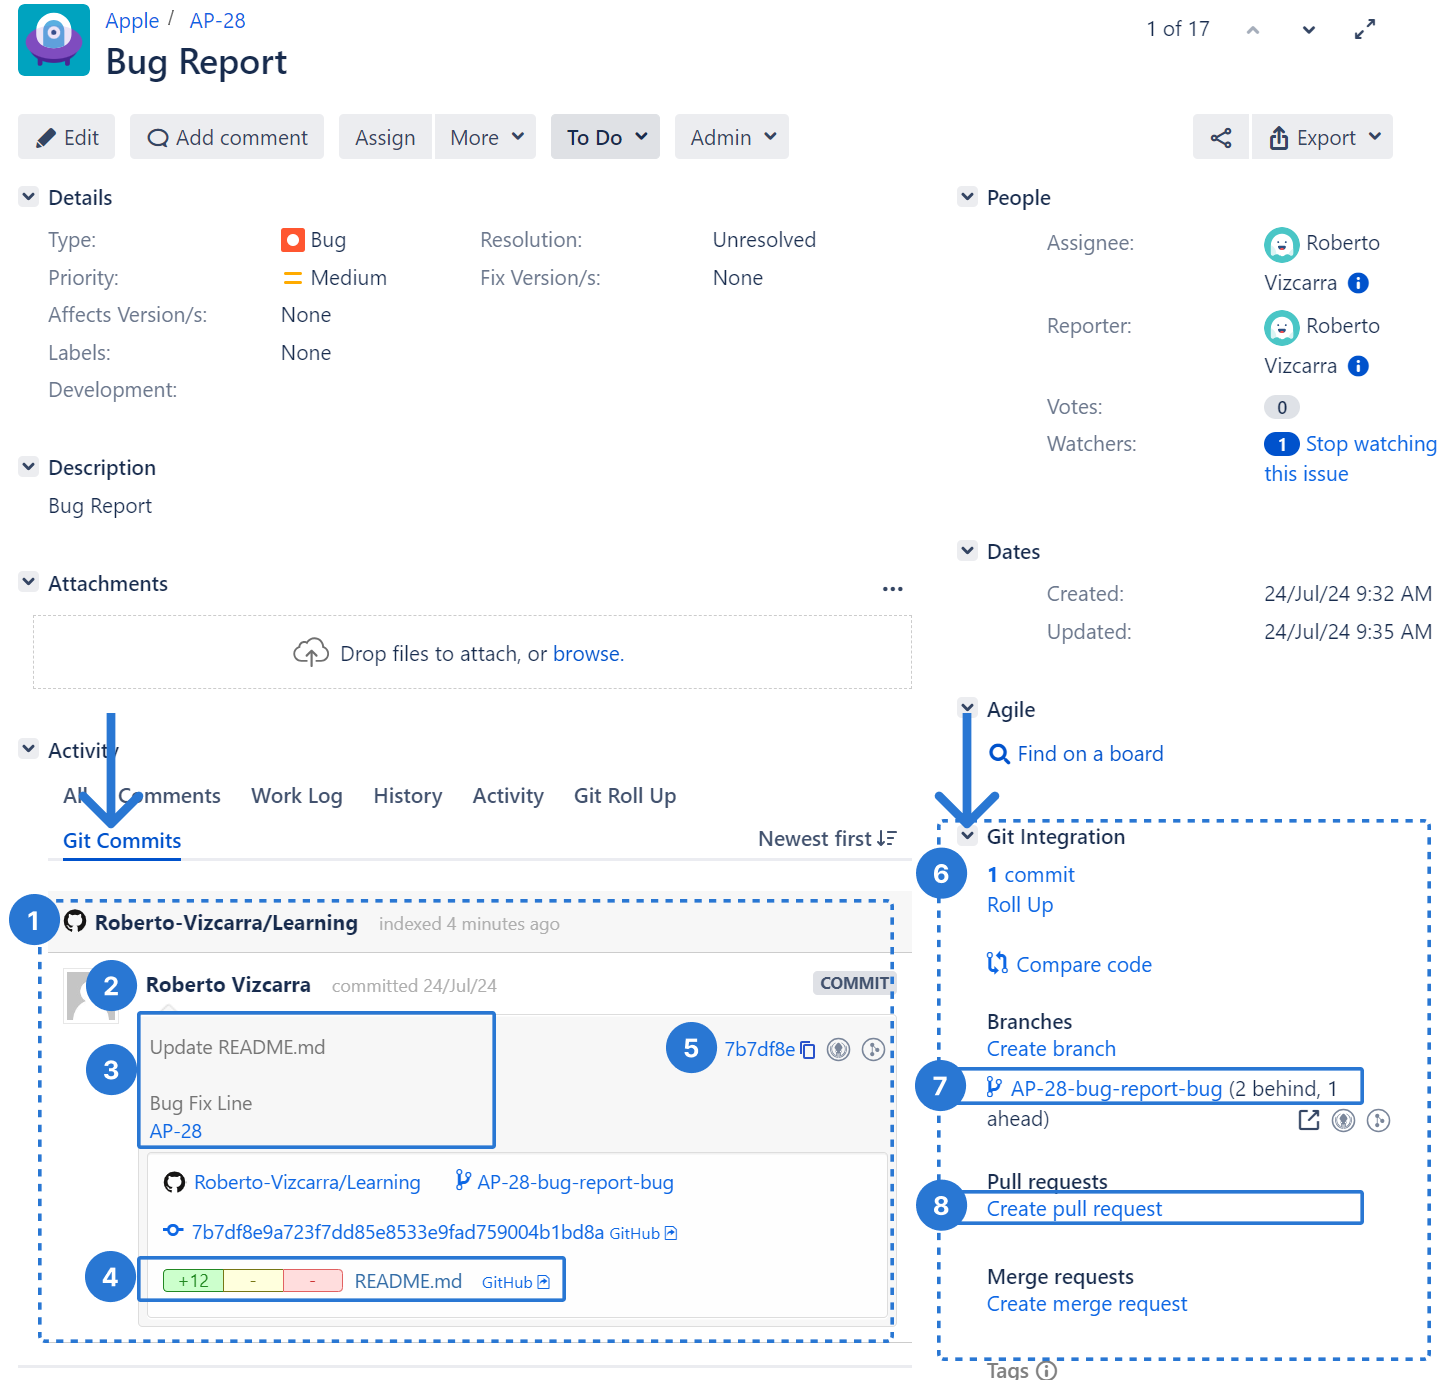Collapse the Description section

point(29,467)
